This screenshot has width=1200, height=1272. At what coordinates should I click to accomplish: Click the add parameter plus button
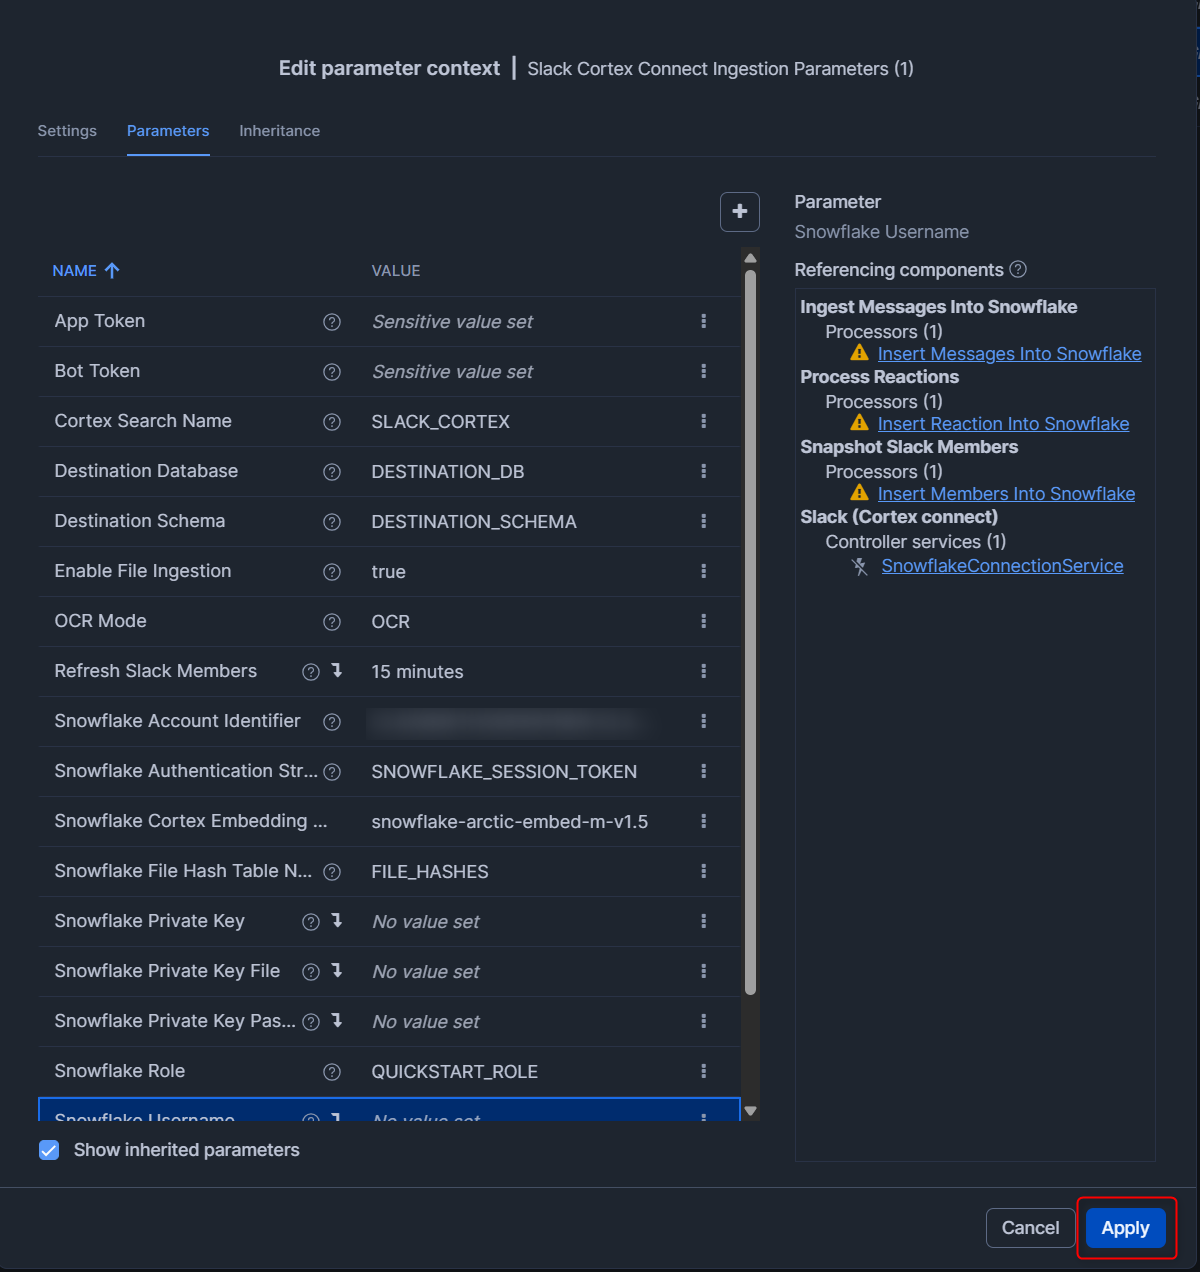pos(740,212)
